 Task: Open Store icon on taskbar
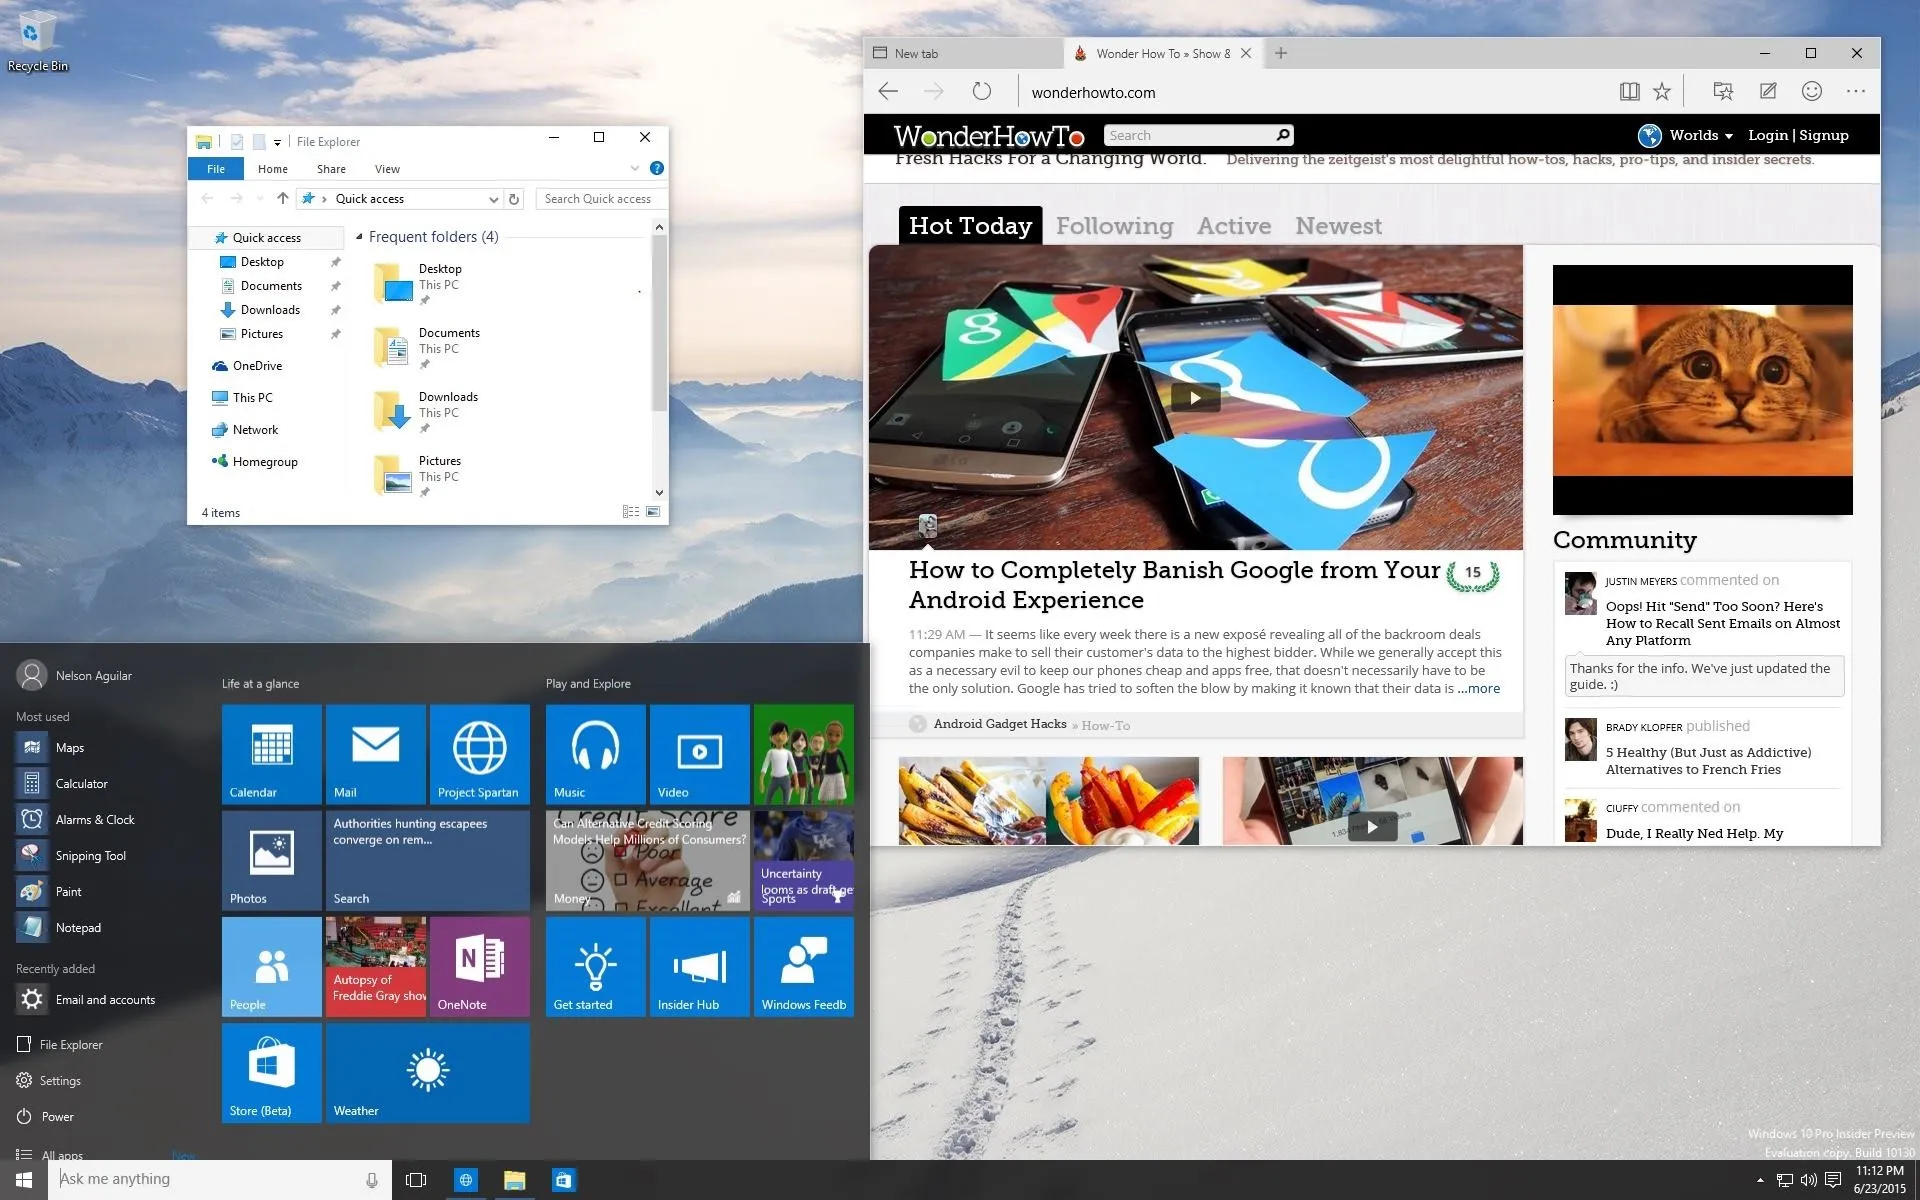(563, 1180)
